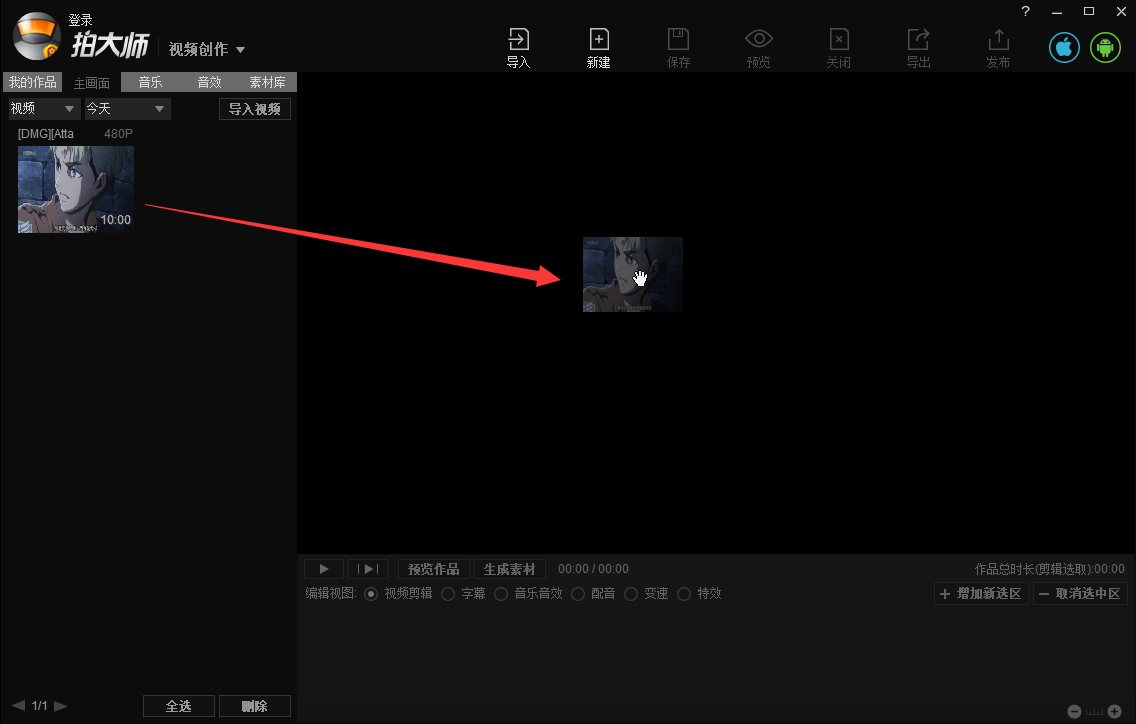Select the 新建 new project icon
1136x724 pixels.
coord(598,46)
